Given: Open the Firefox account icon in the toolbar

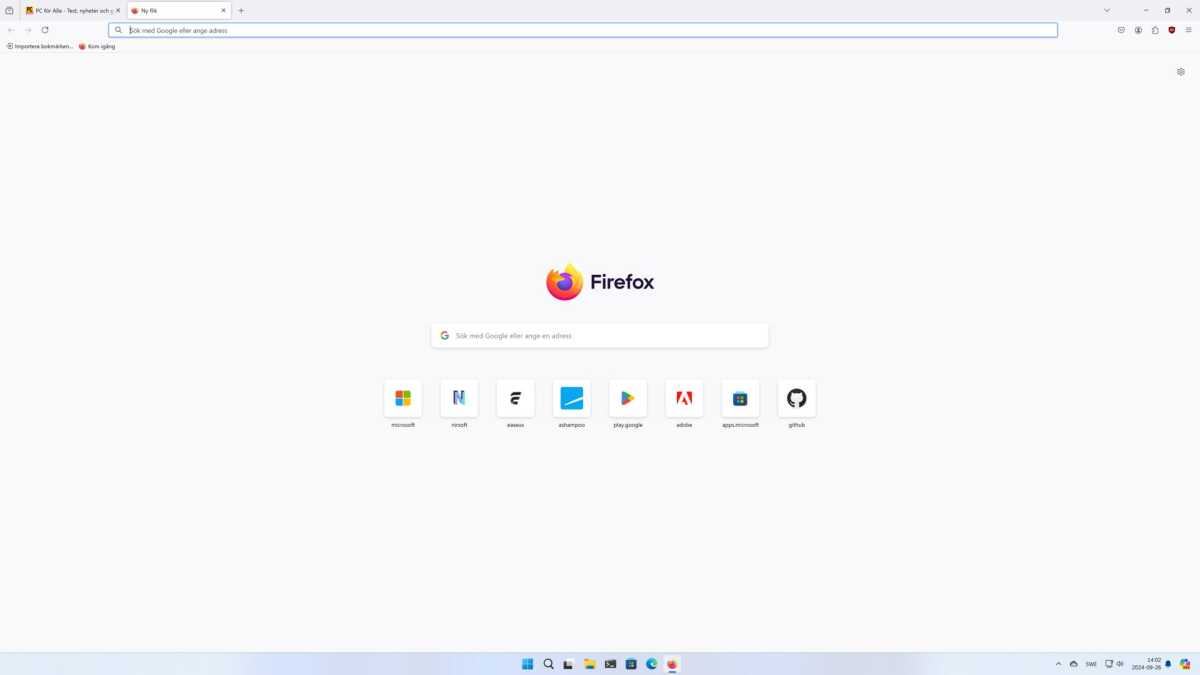Looking at the screenshot, I should coord(1137,30).
